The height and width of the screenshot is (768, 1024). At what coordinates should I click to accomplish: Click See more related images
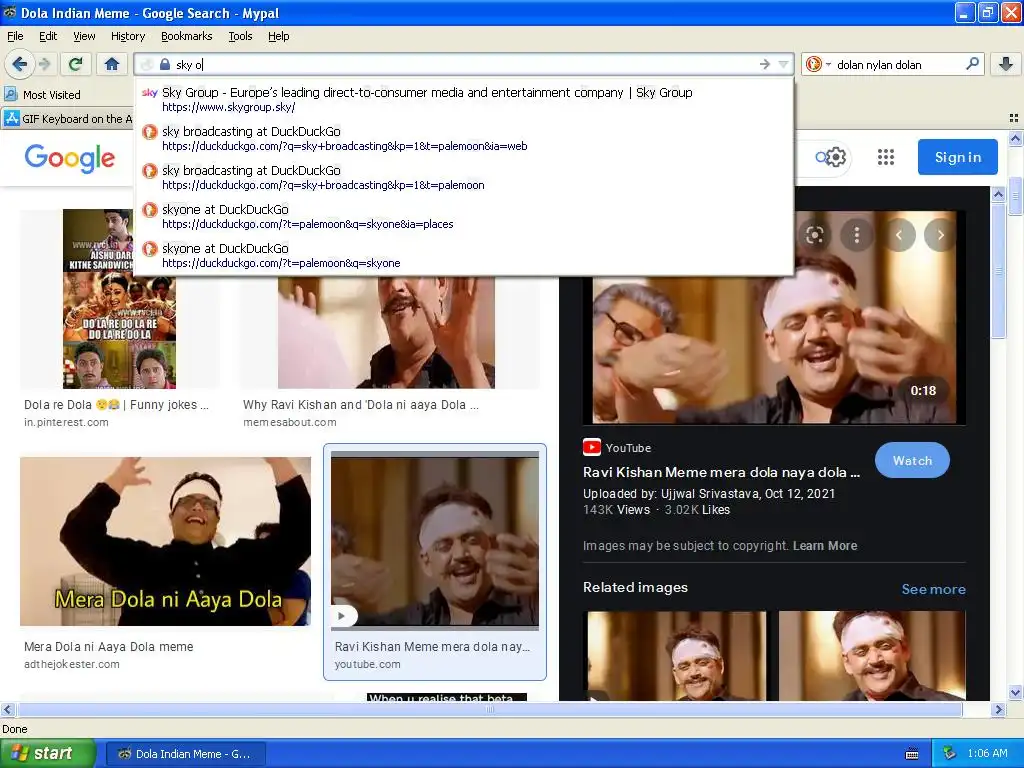coord(933,589)
